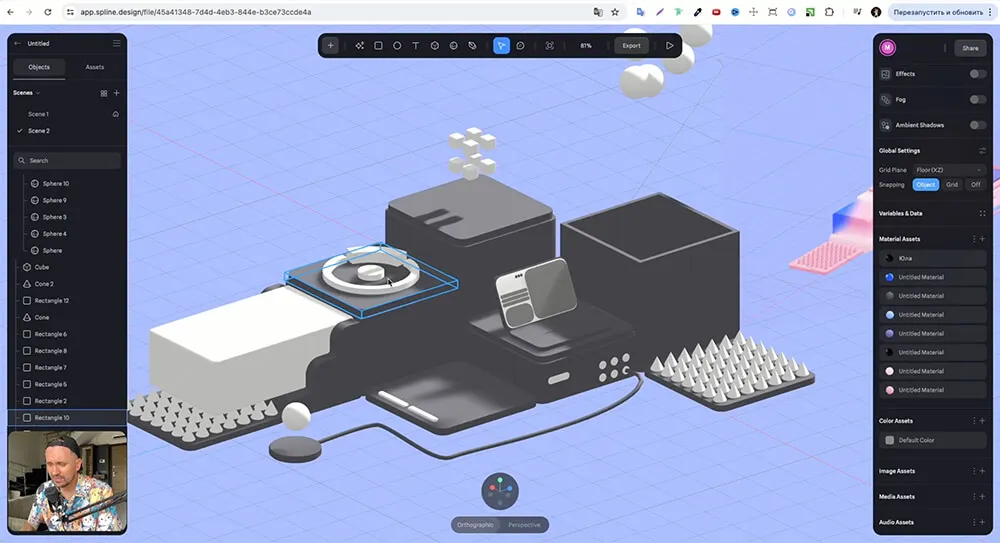The height and width of the screenshot is (543, 1000).
Task: Go back using arrow beside Untitled
Action: pyautogui.click(x=17, y=43)
